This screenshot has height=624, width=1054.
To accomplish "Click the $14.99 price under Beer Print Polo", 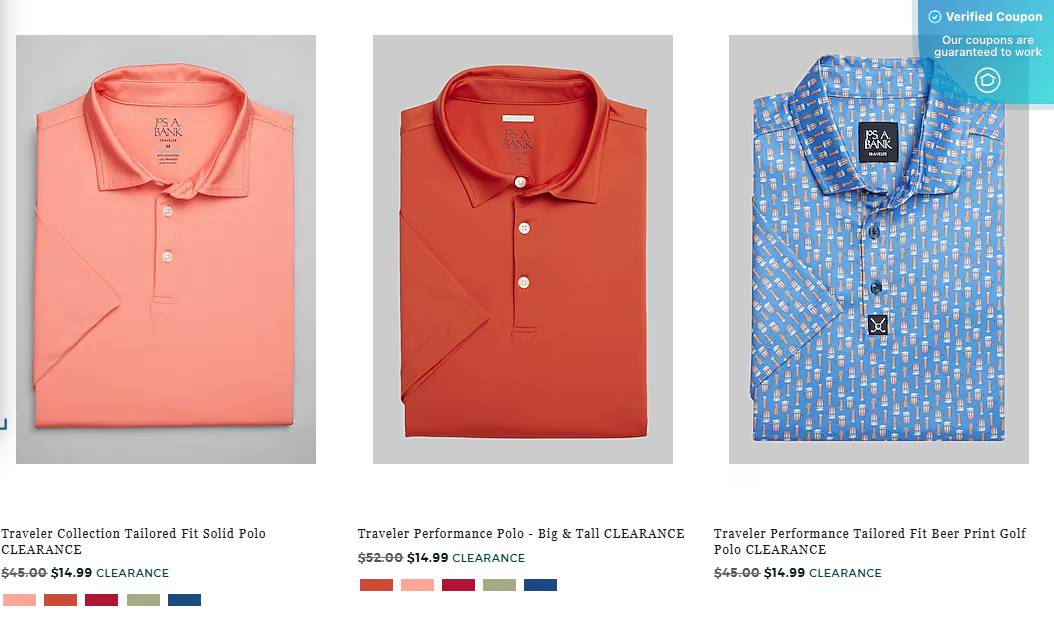I will [x=784, y=573].
